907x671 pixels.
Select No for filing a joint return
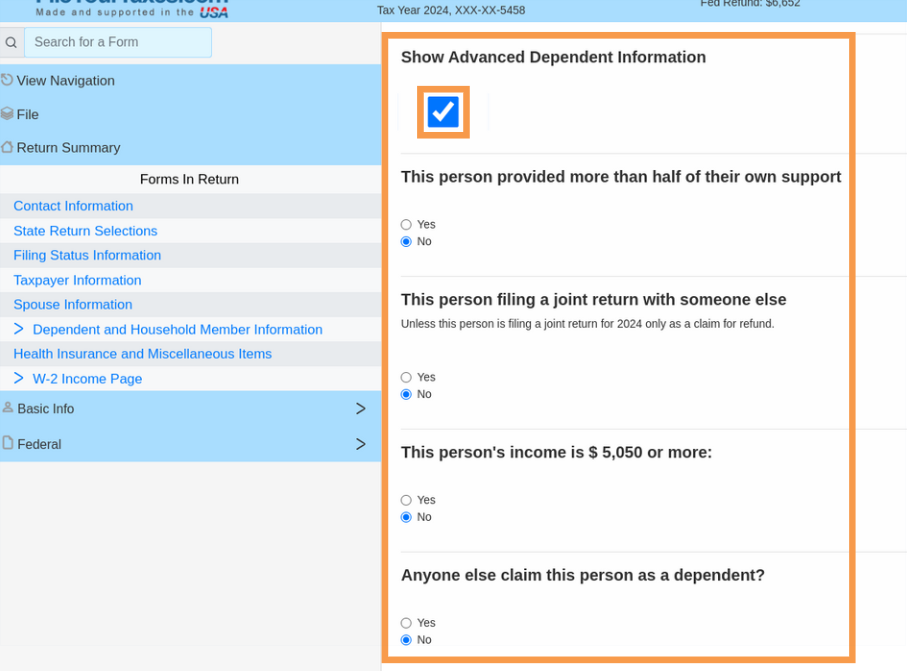[x=406, y=394]
